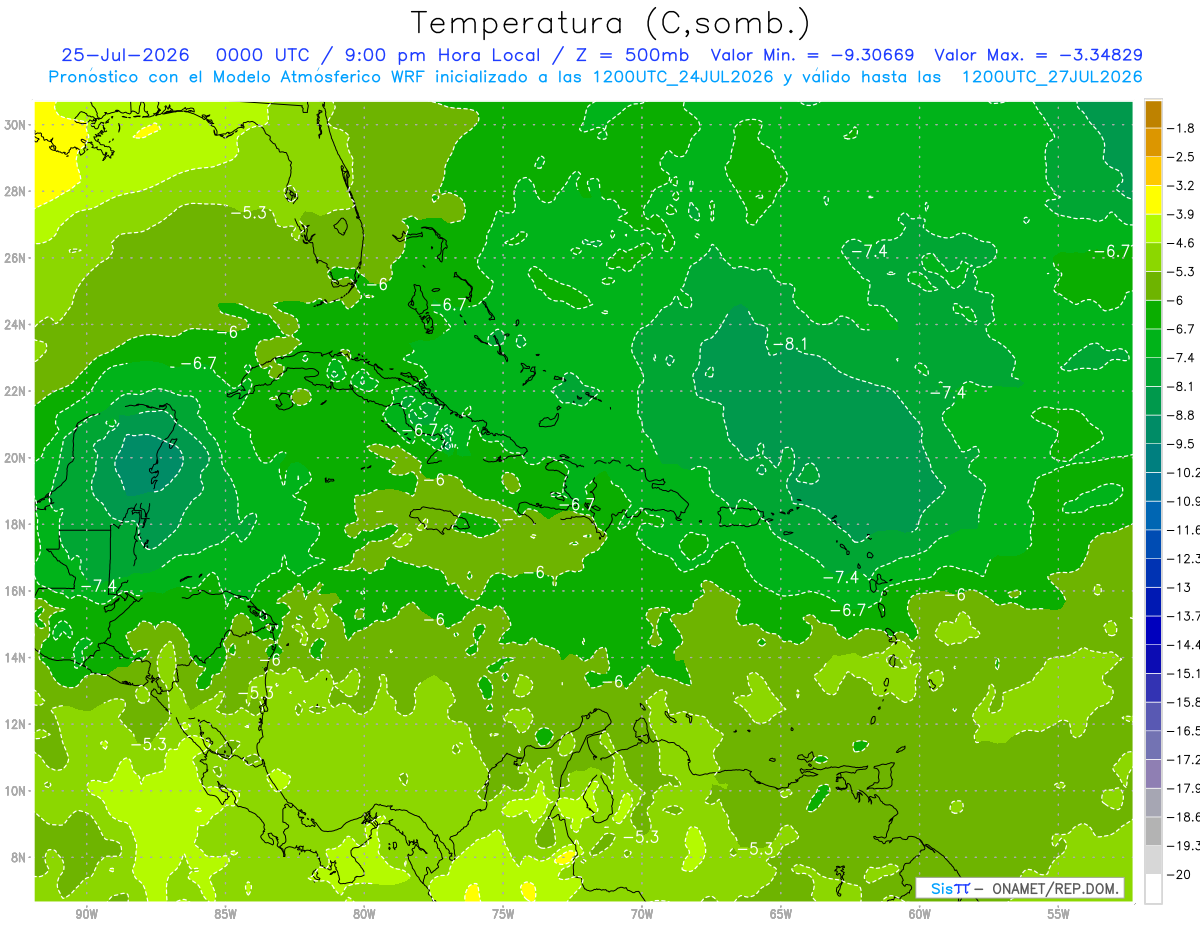This screenshot has height=927, width=1200.
Task: Click the title "Temperatura (C,somb.)"
Action: click(611, 23)
